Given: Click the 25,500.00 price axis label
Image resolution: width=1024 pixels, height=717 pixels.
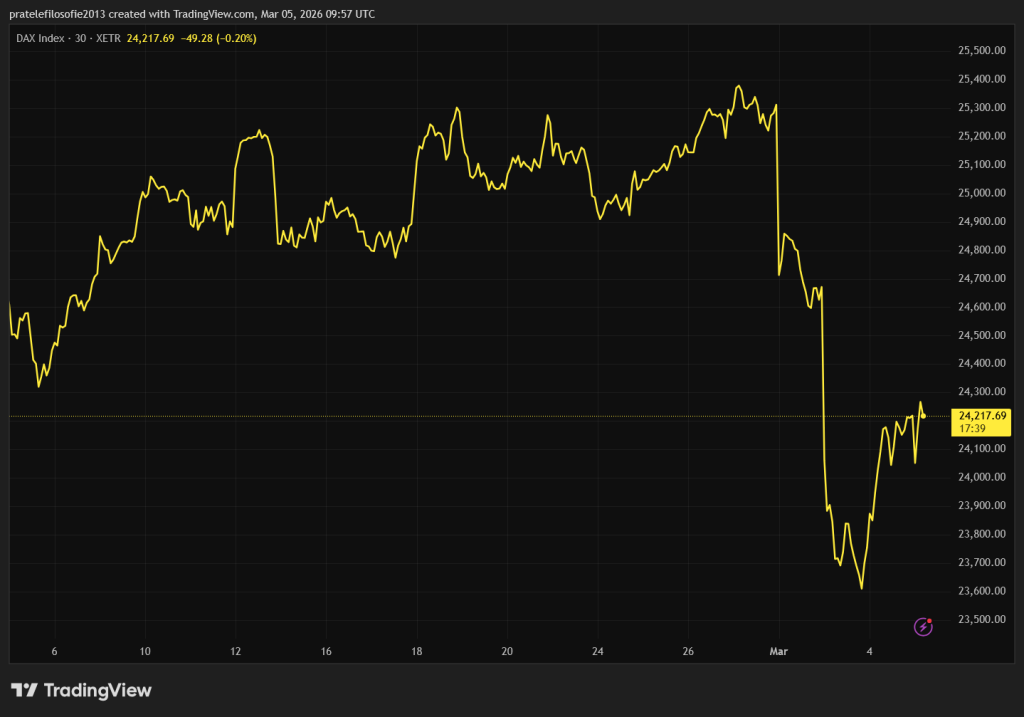Looking at the screenshot, I should 981,50.
